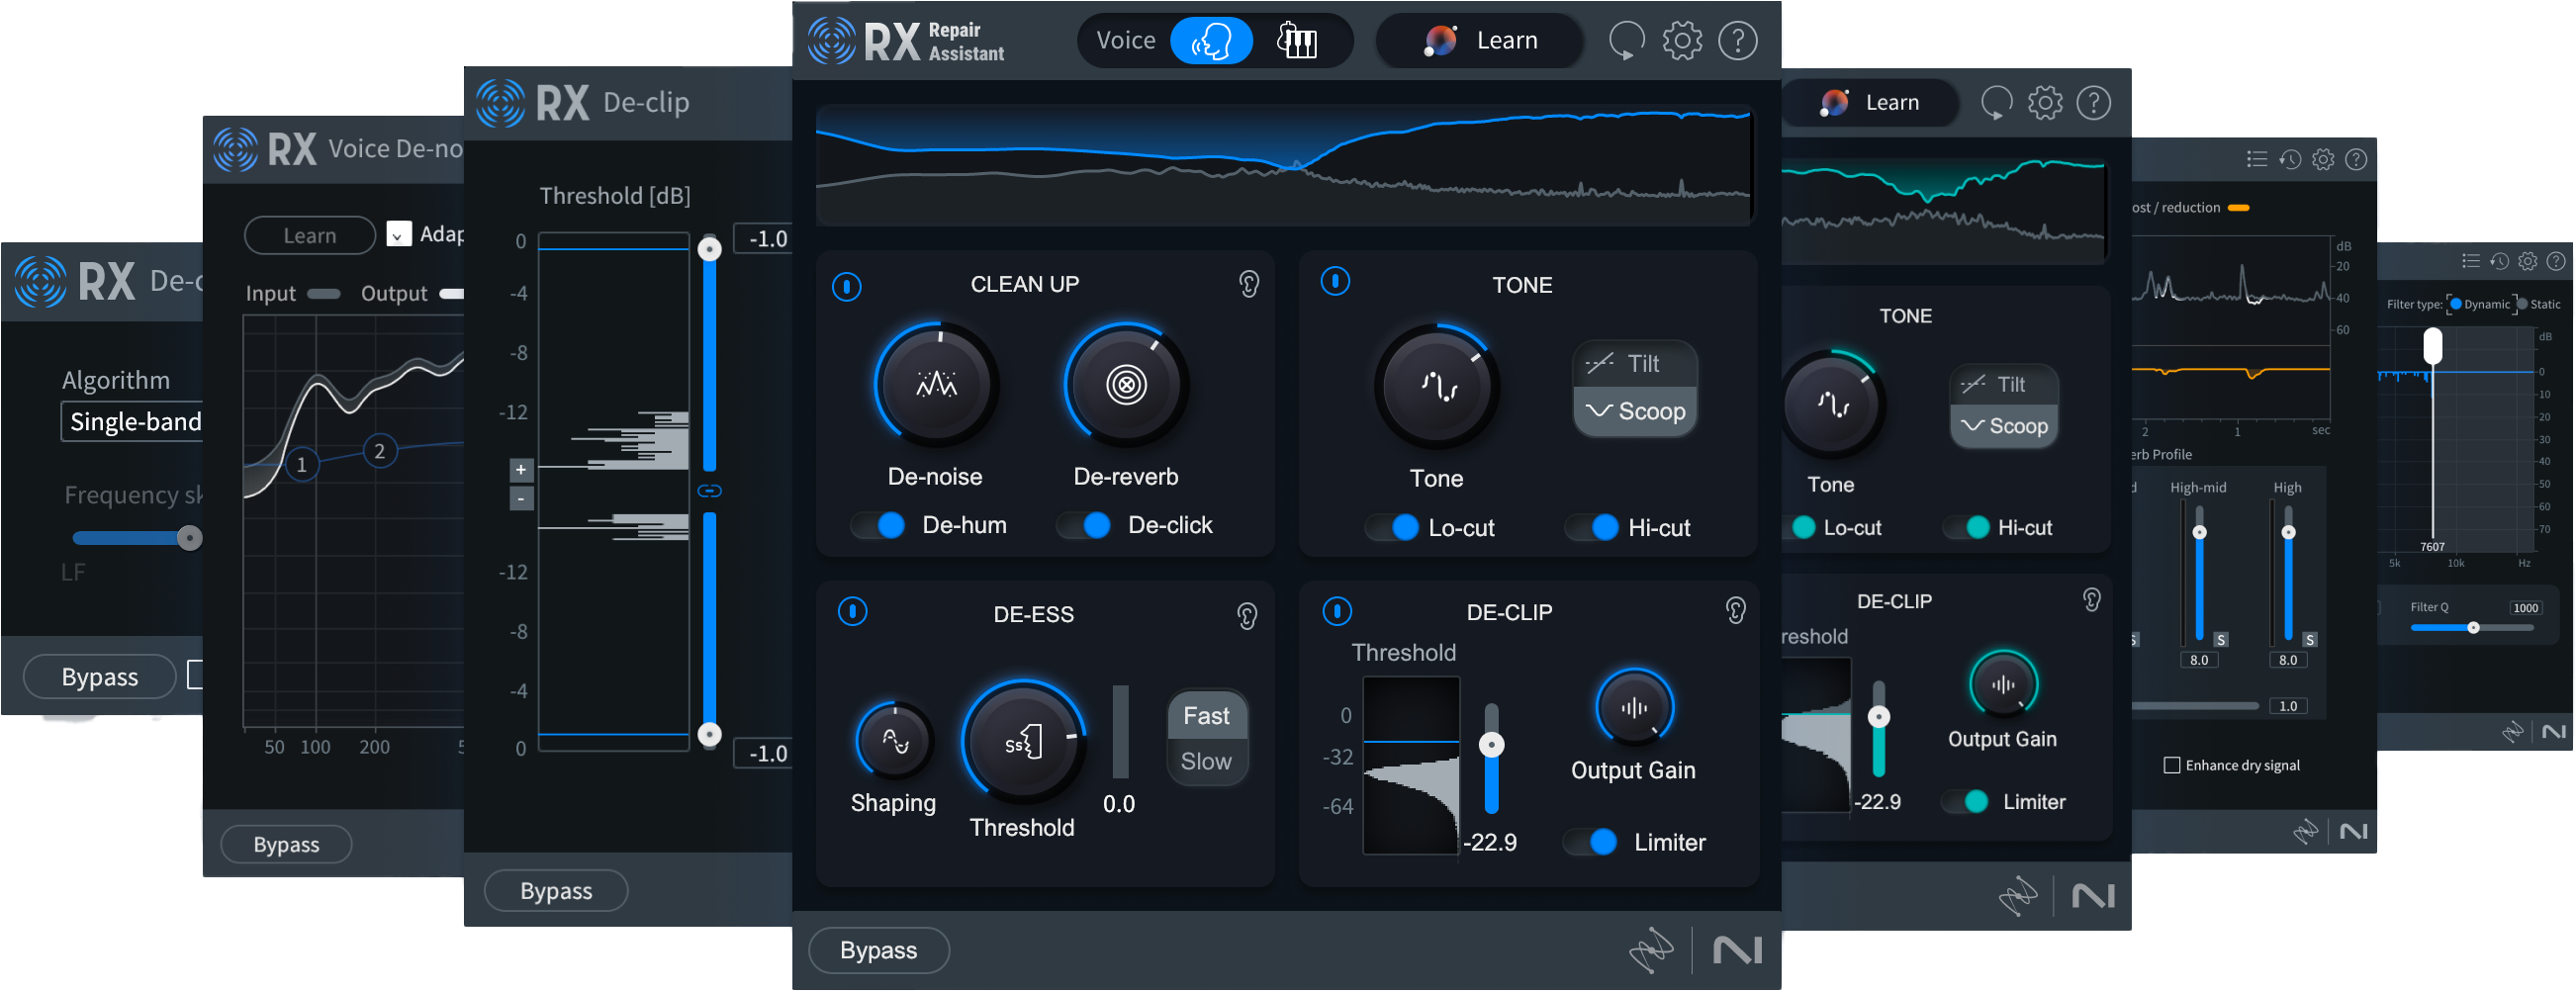Select the Fast mode in De-ess

pos(1206,715)
